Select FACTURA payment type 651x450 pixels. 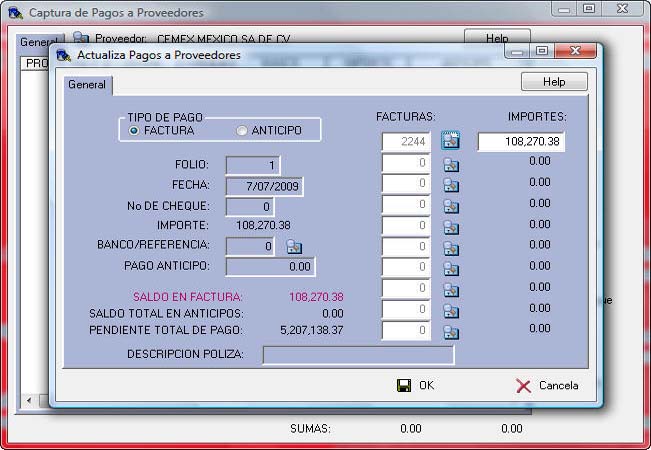[x=133, y=131]
